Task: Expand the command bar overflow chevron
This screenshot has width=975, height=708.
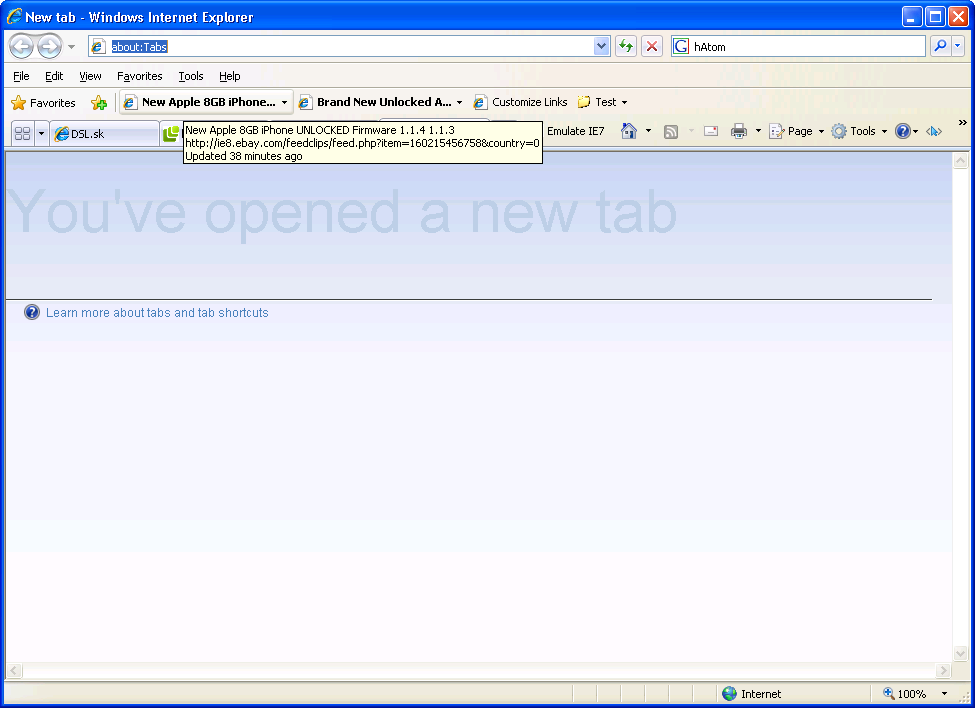Action: (x=963, y=122)
